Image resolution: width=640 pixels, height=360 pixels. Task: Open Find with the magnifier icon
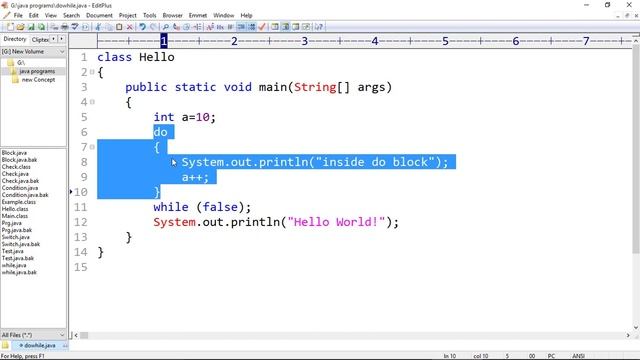click(x=165, y=27)
